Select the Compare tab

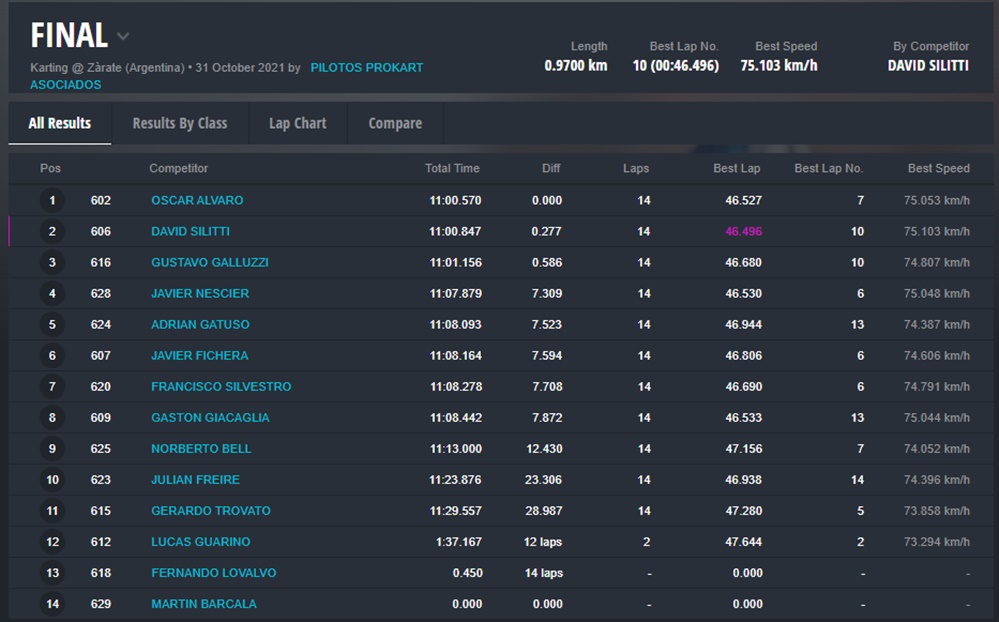395,123
